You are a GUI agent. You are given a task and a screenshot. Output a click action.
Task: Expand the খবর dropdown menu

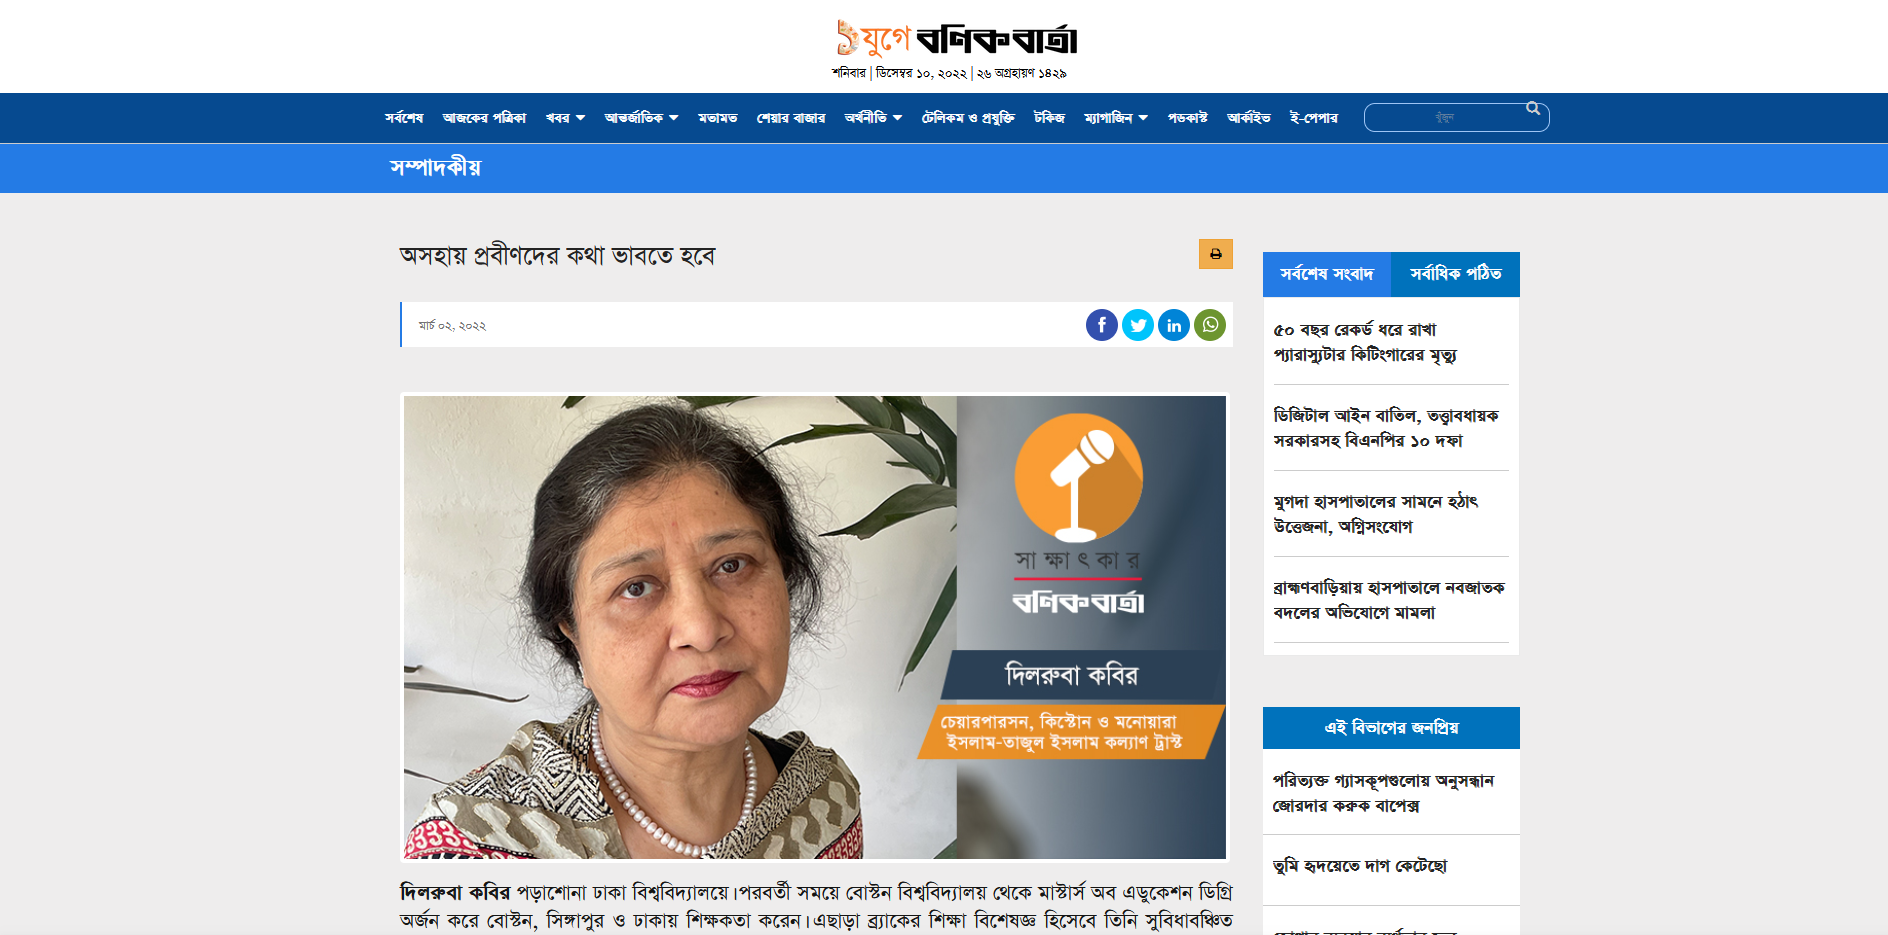(x=565, y=118)
